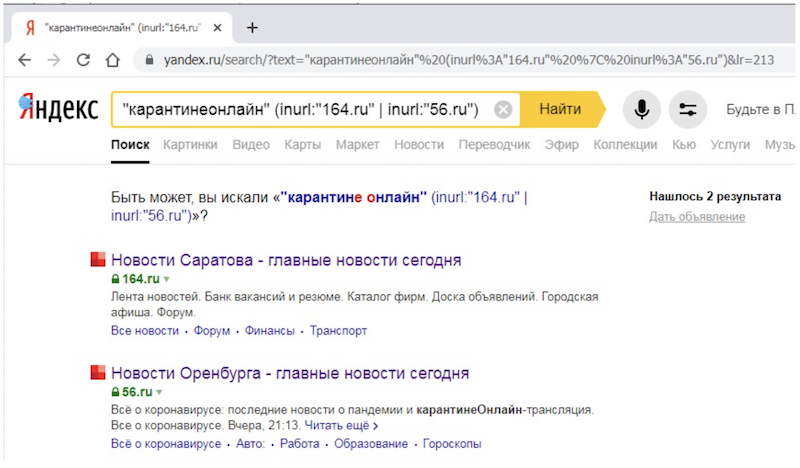Open the Эфир tab

coord(562,145)
